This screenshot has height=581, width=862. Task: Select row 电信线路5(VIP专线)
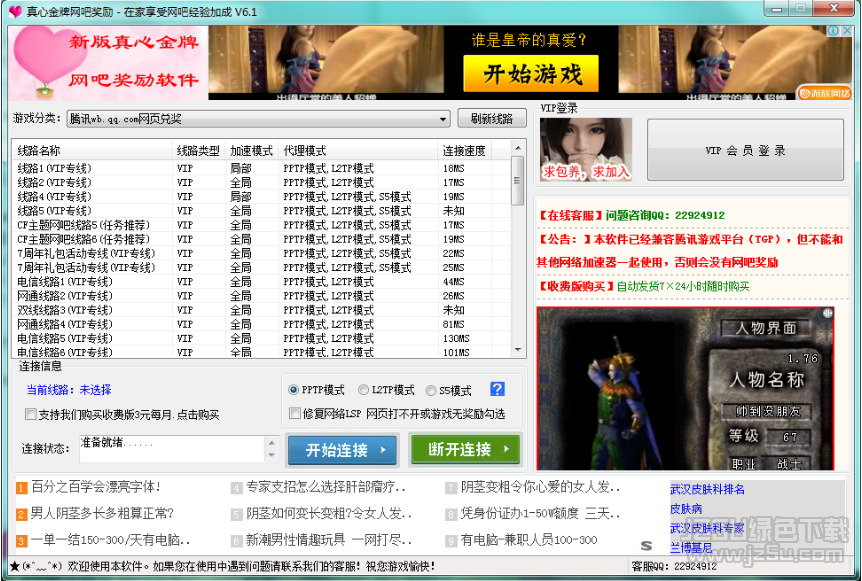click(262, 339)
